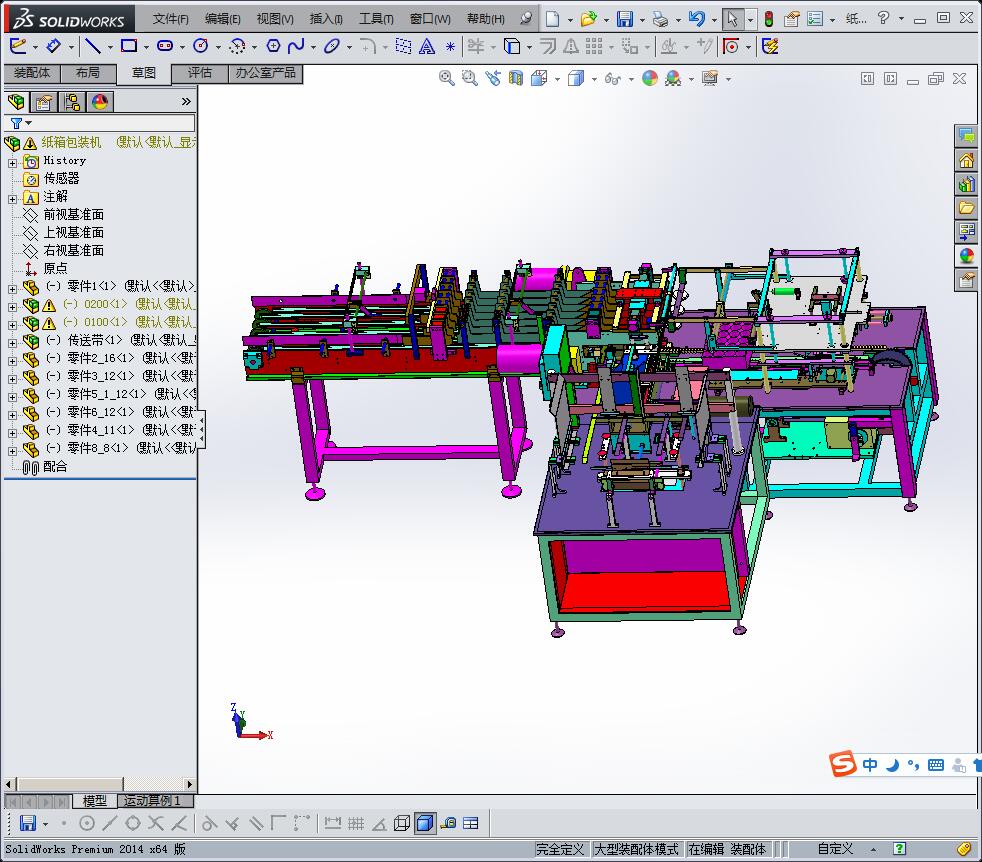Open the ConfigurationManager panel tab
The image size is (982, 862).
(x=72, y=101)
